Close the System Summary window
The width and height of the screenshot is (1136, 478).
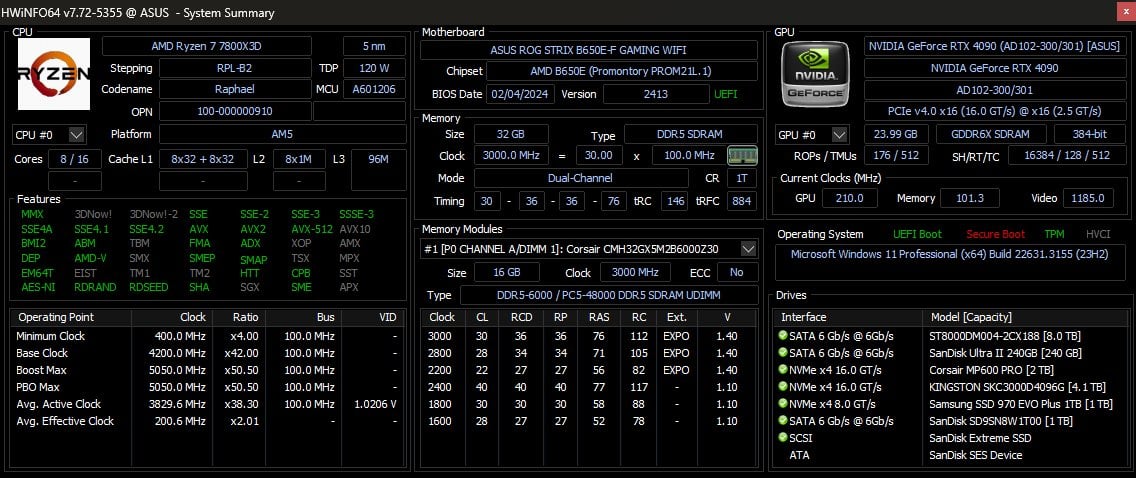point(1125,12)
